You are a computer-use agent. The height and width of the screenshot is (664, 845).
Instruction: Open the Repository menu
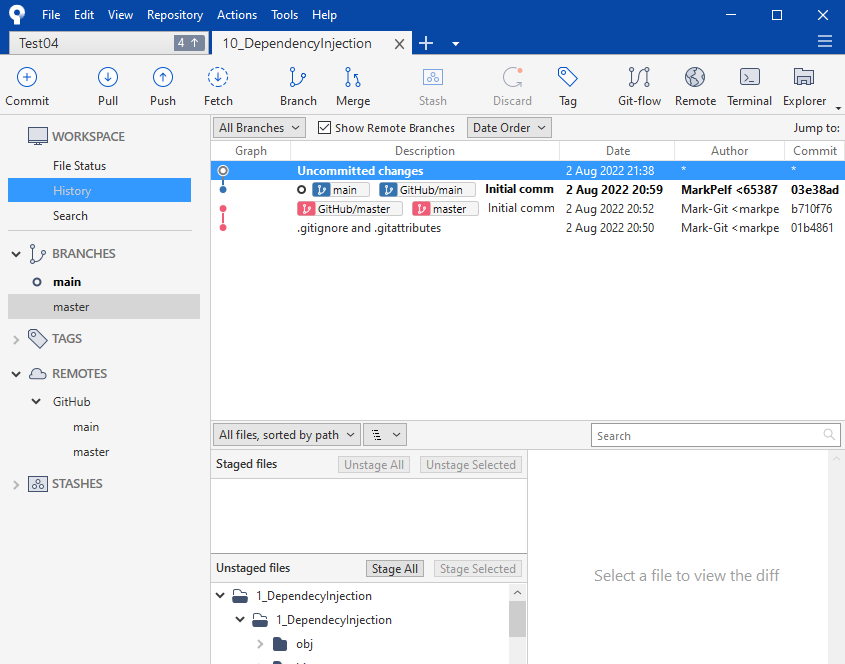pos(174,15)
